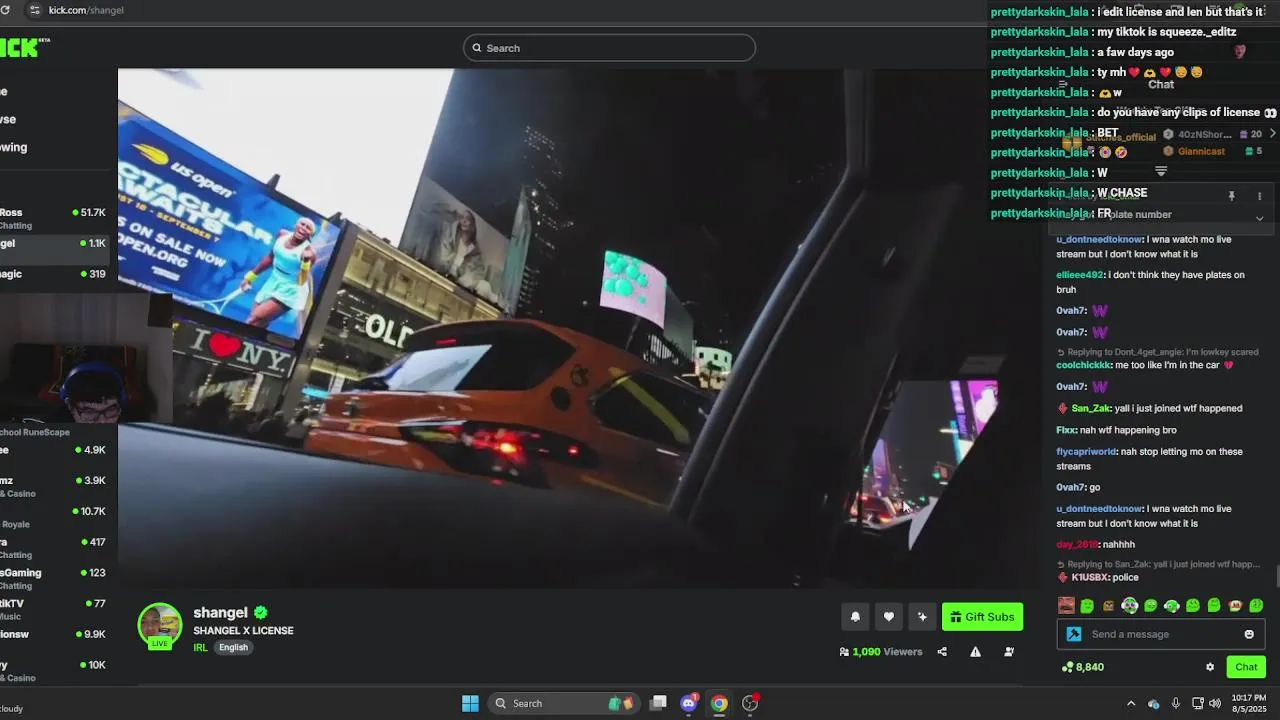Open sidebar channel with 77 viewers

tap(53, 609)
